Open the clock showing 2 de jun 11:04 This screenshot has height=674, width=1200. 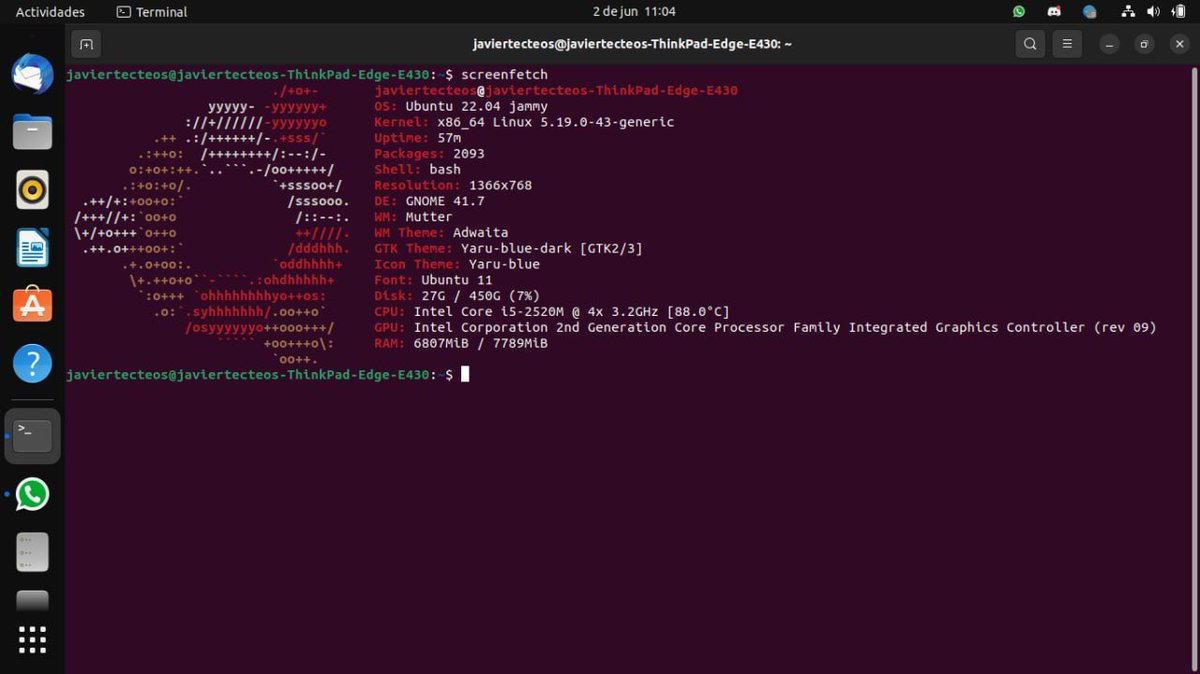[634, 12]
